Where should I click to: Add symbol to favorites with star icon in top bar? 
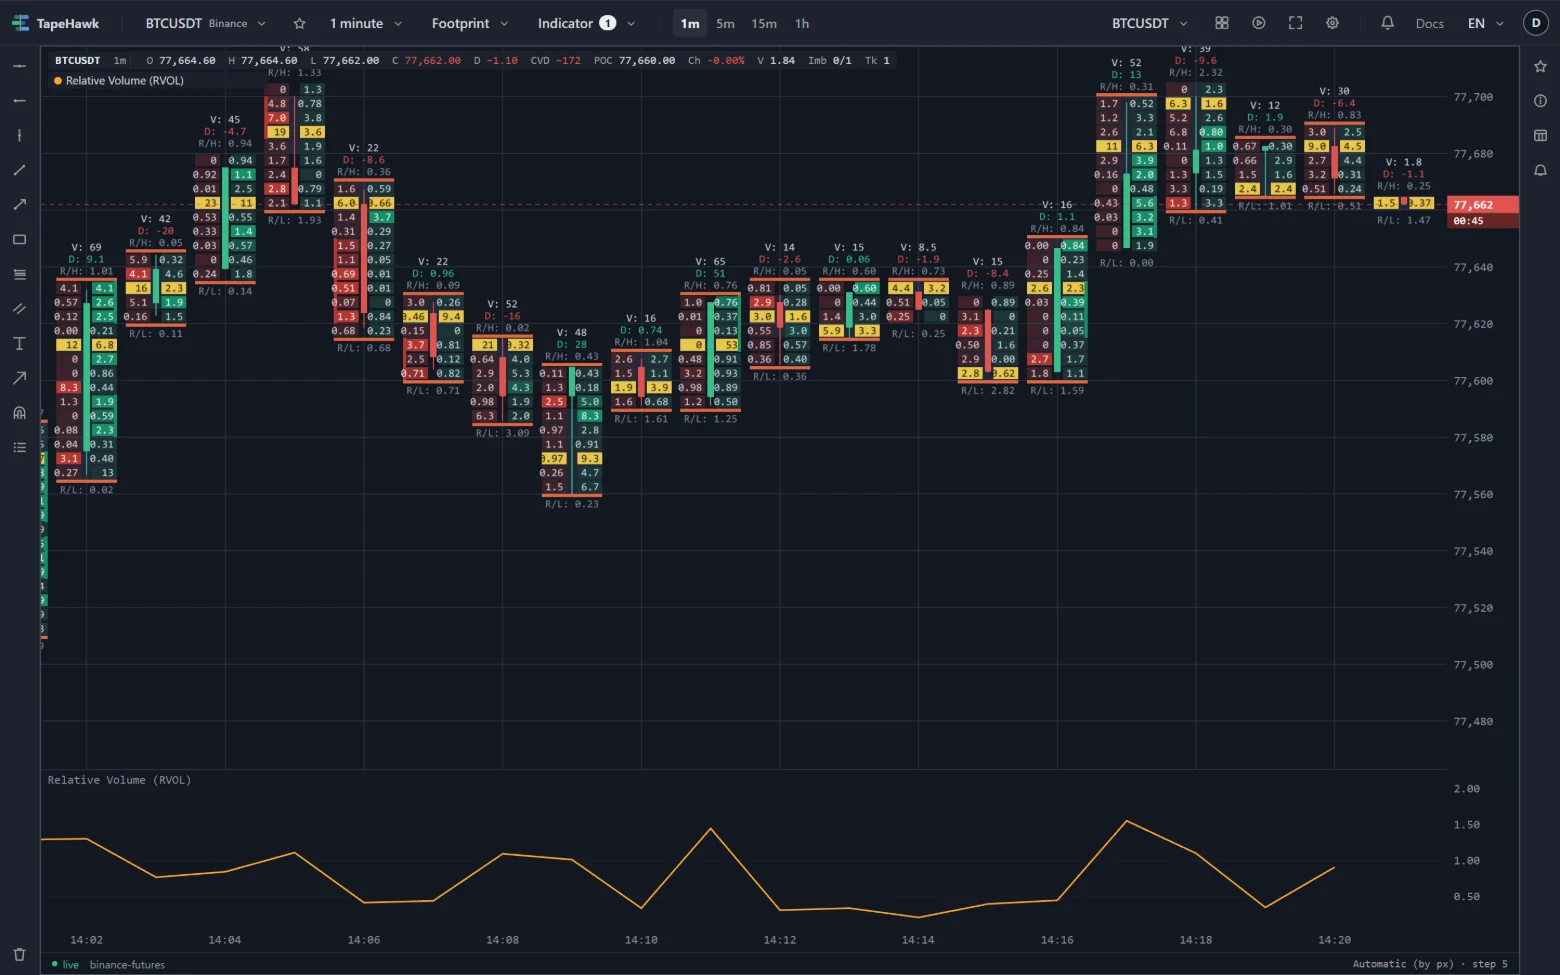coord(299,23)
